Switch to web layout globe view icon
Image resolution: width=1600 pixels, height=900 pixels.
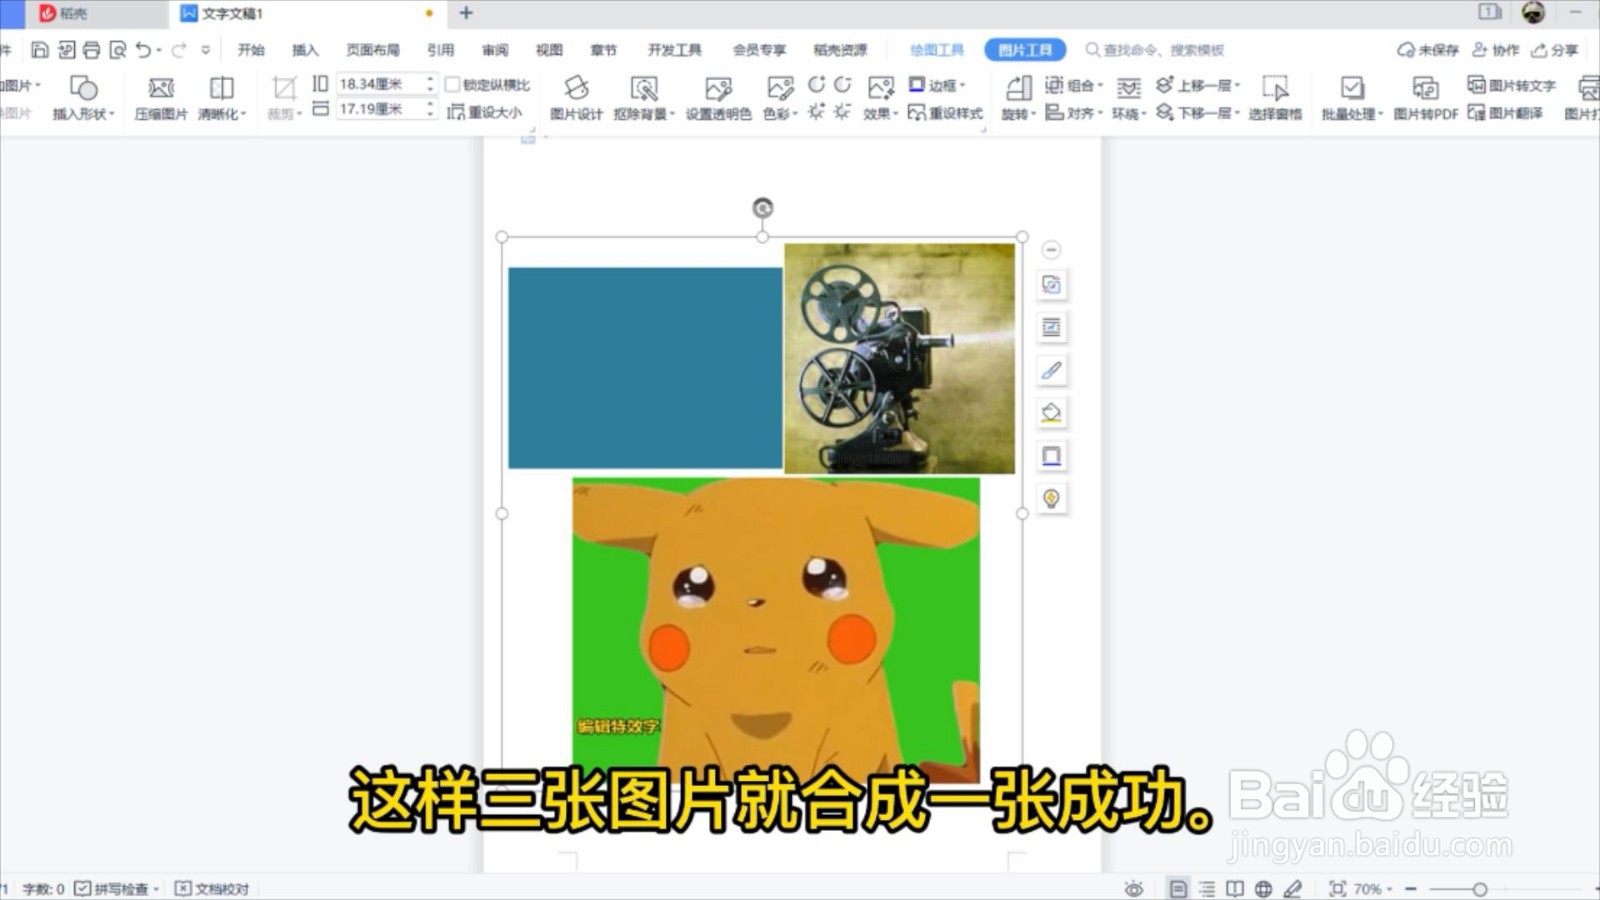coord(1264,888)
